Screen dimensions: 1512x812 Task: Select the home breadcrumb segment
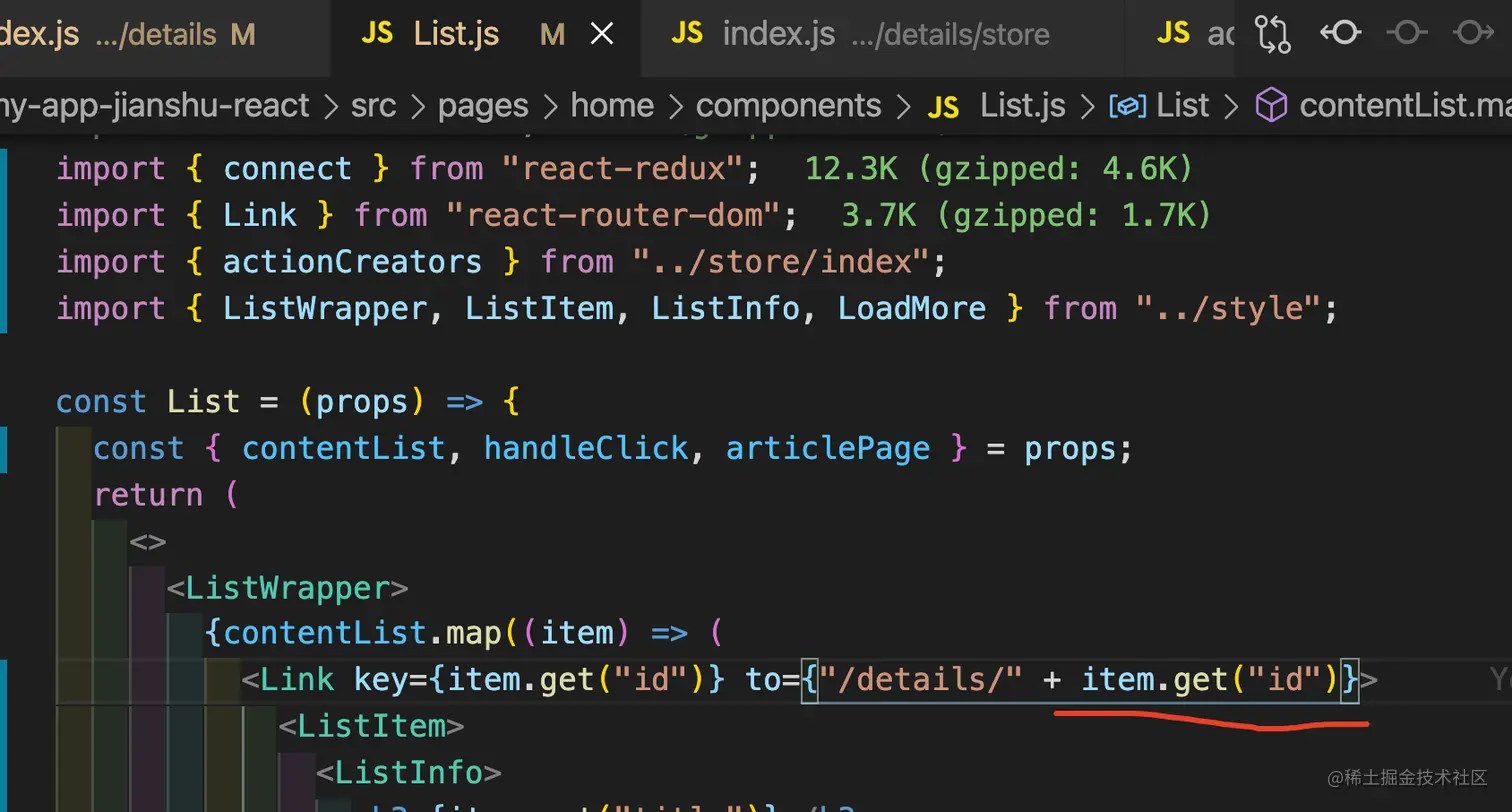click(612, 105)
